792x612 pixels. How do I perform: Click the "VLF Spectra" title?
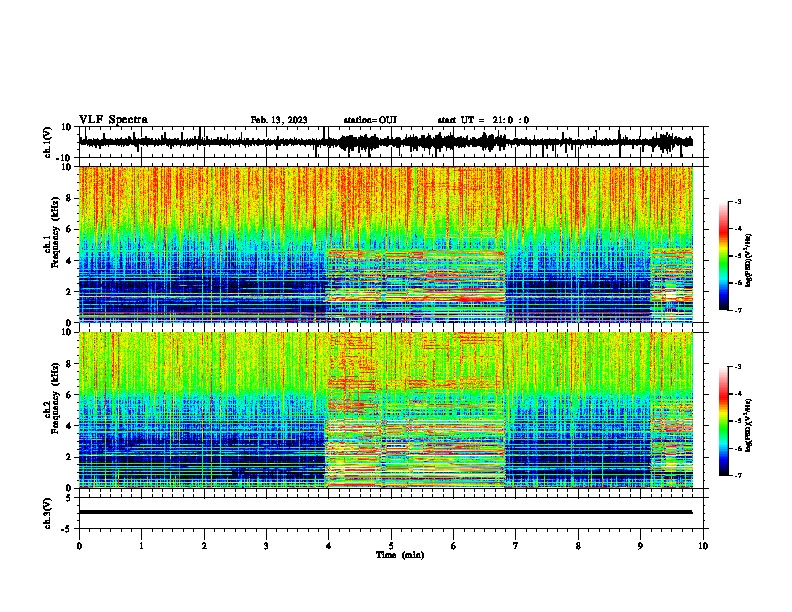tap(113, 120)
